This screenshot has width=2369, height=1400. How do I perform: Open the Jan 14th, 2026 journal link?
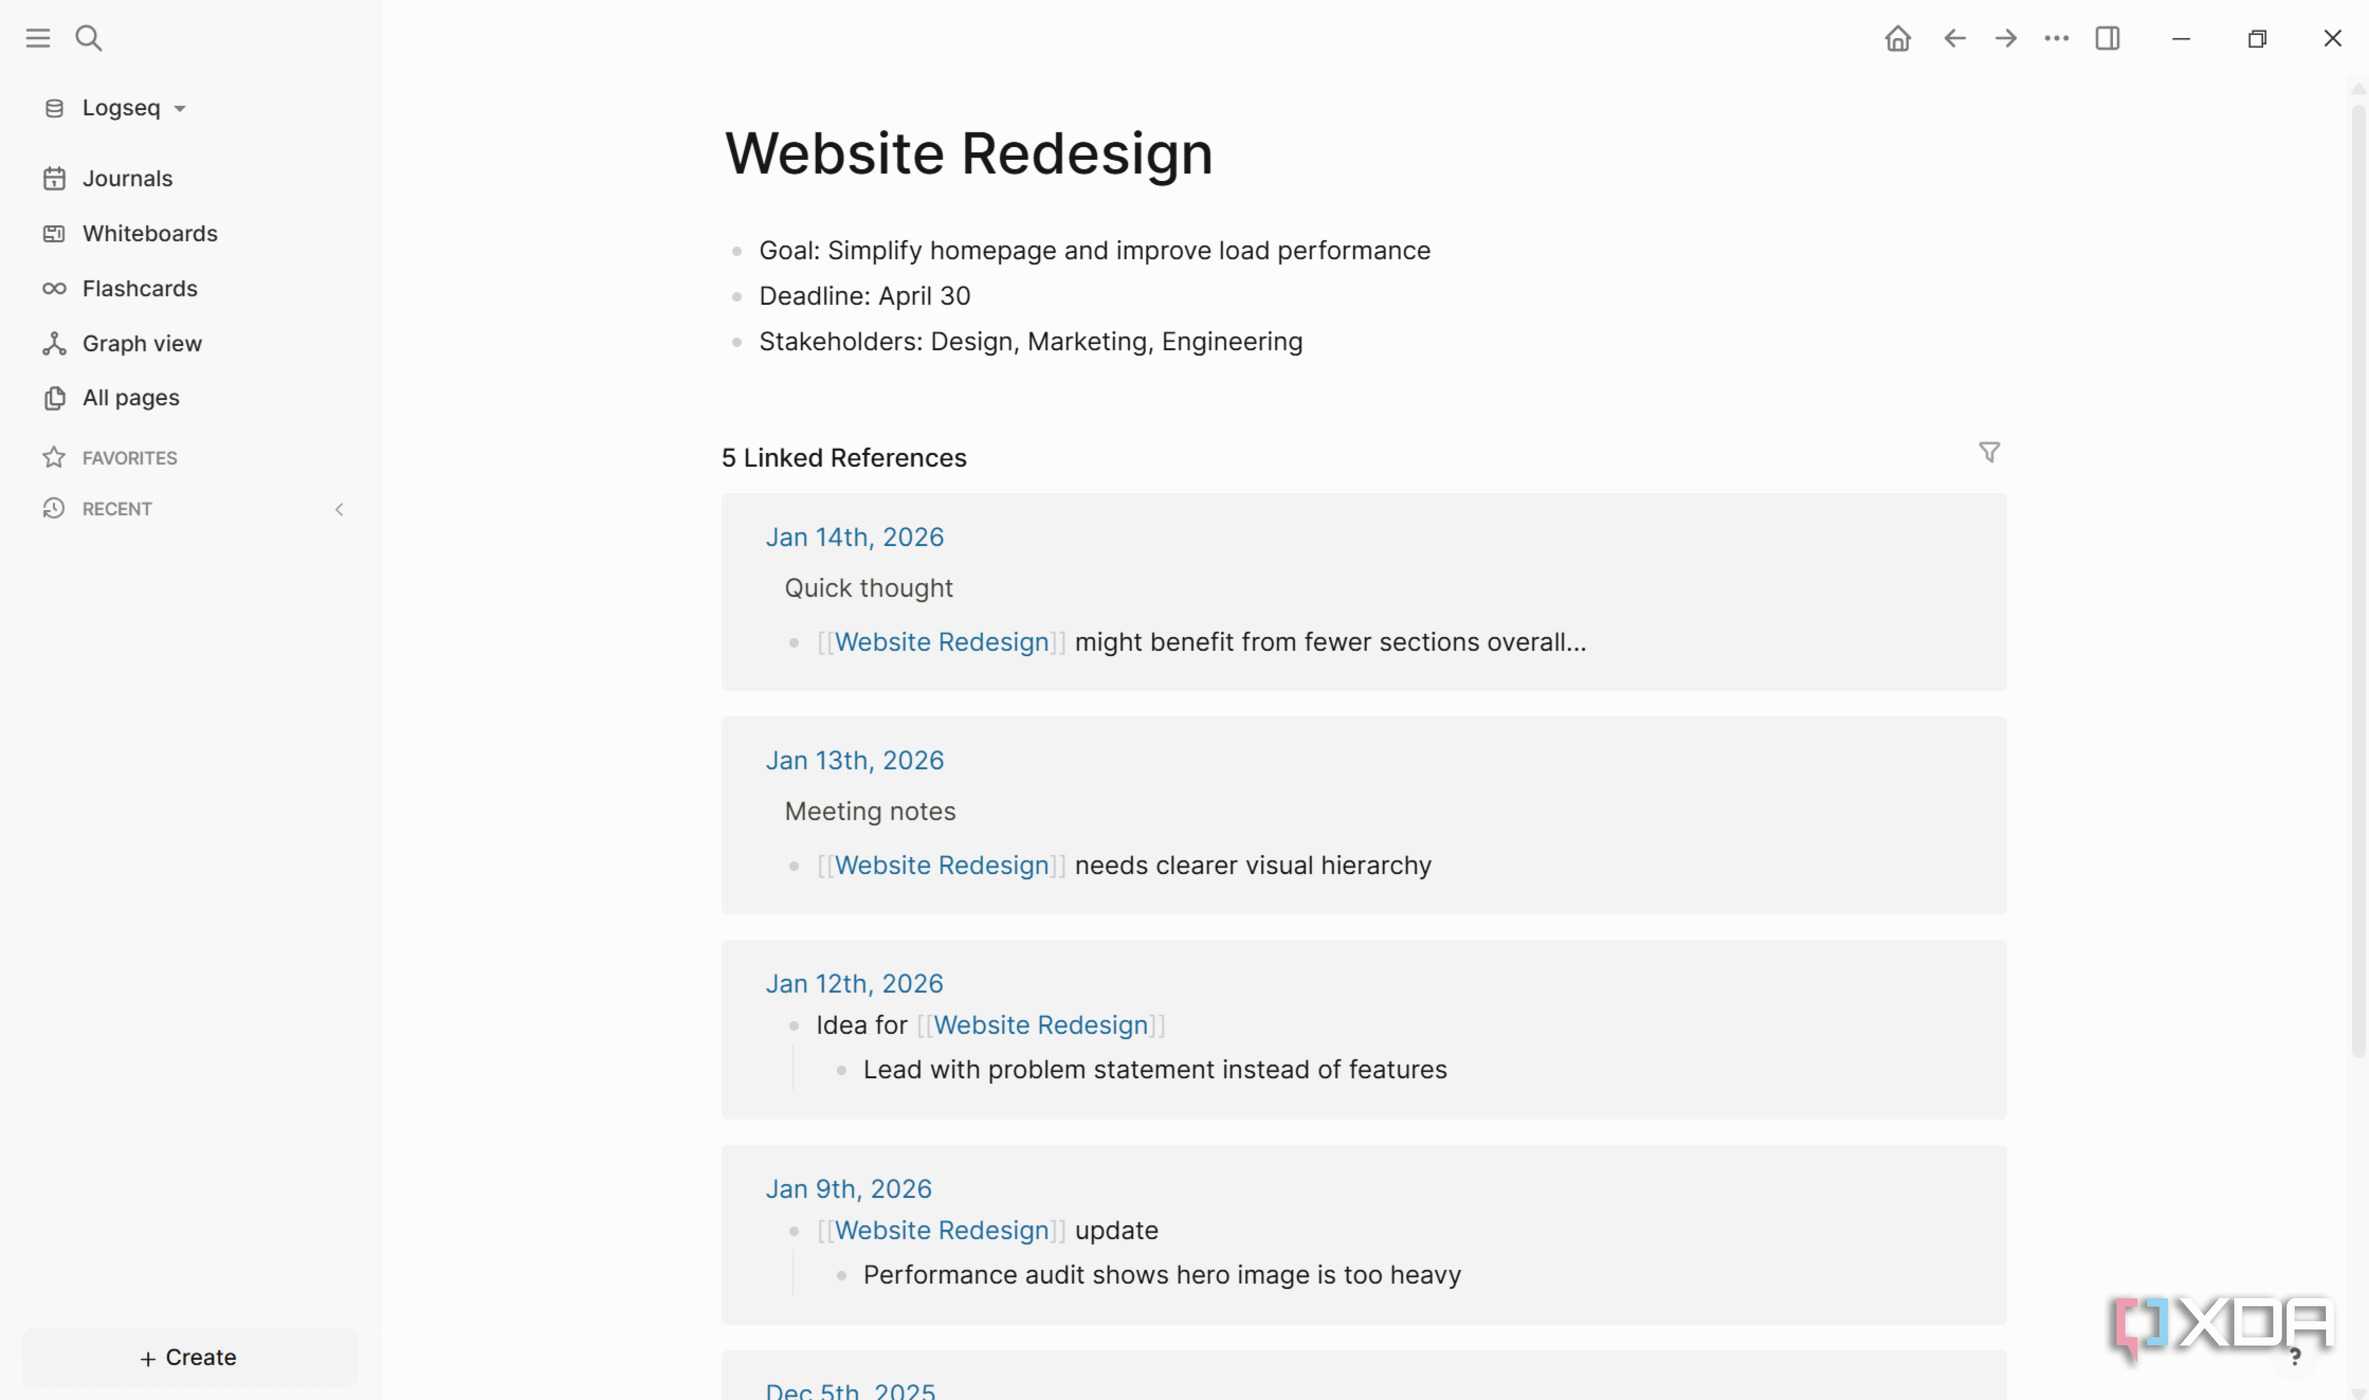point(854,537)
